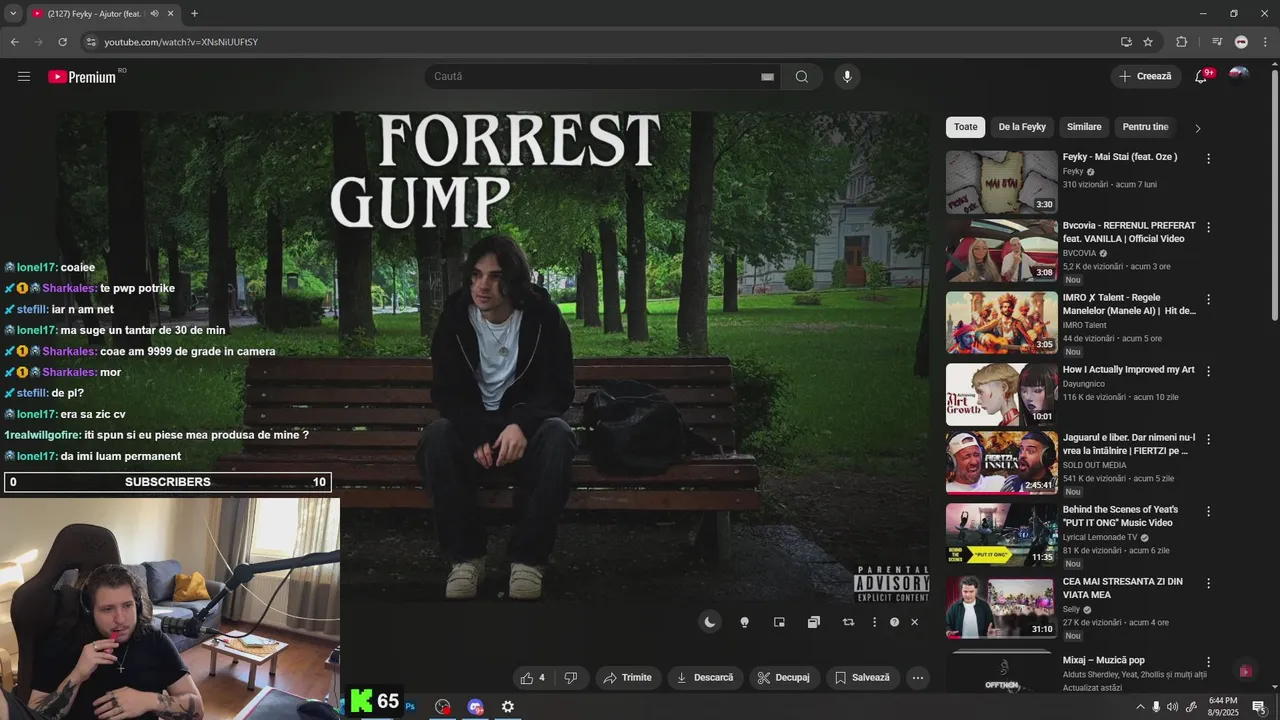Toggle the lightbulb cinema mode icon

(744, 622)
